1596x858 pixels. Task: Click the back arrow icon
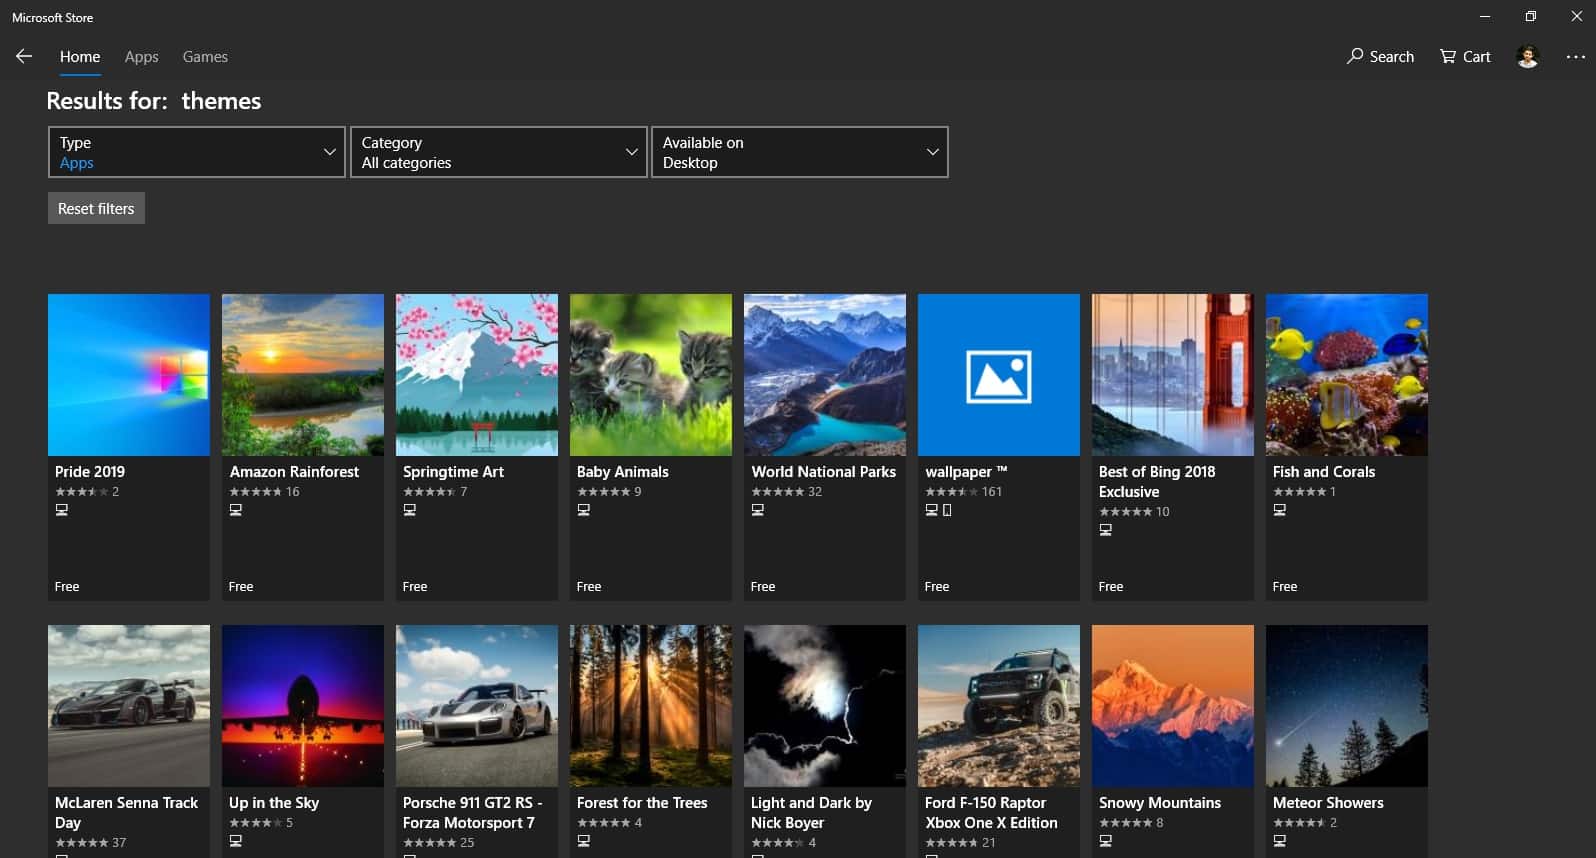tap(24, 57)
